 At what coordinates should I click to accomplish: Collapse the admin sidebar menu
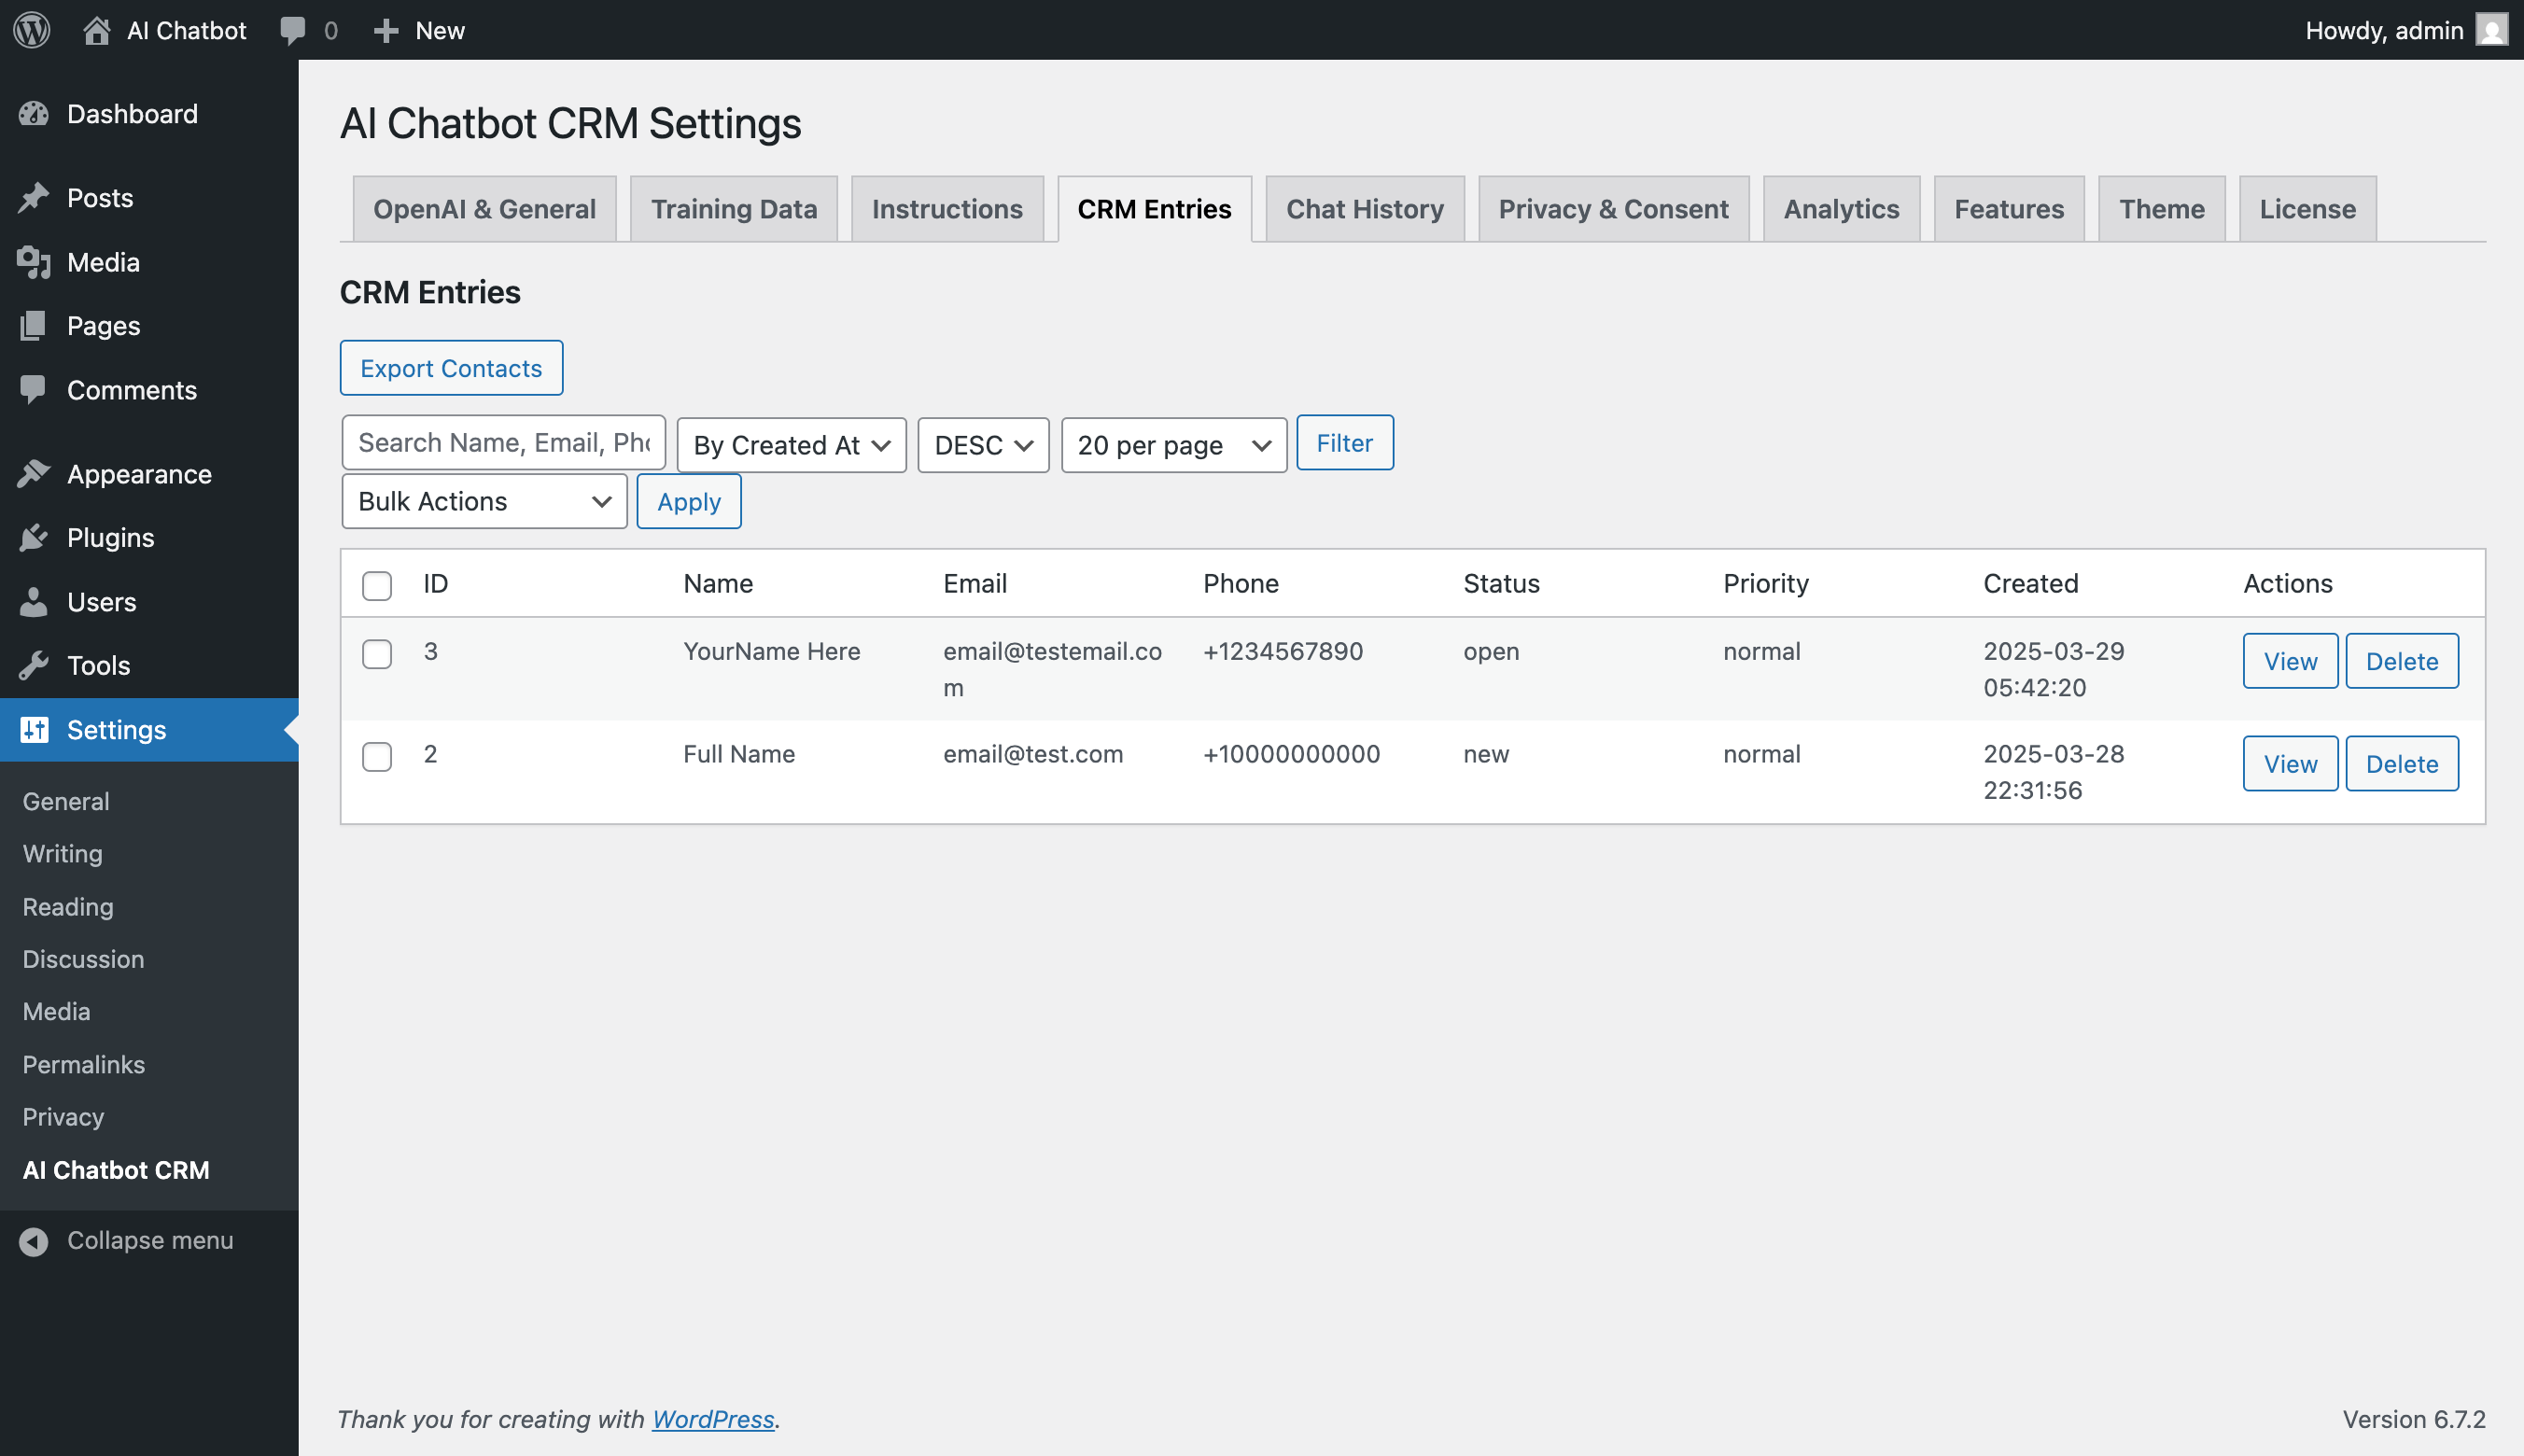tap(149, 1240)
